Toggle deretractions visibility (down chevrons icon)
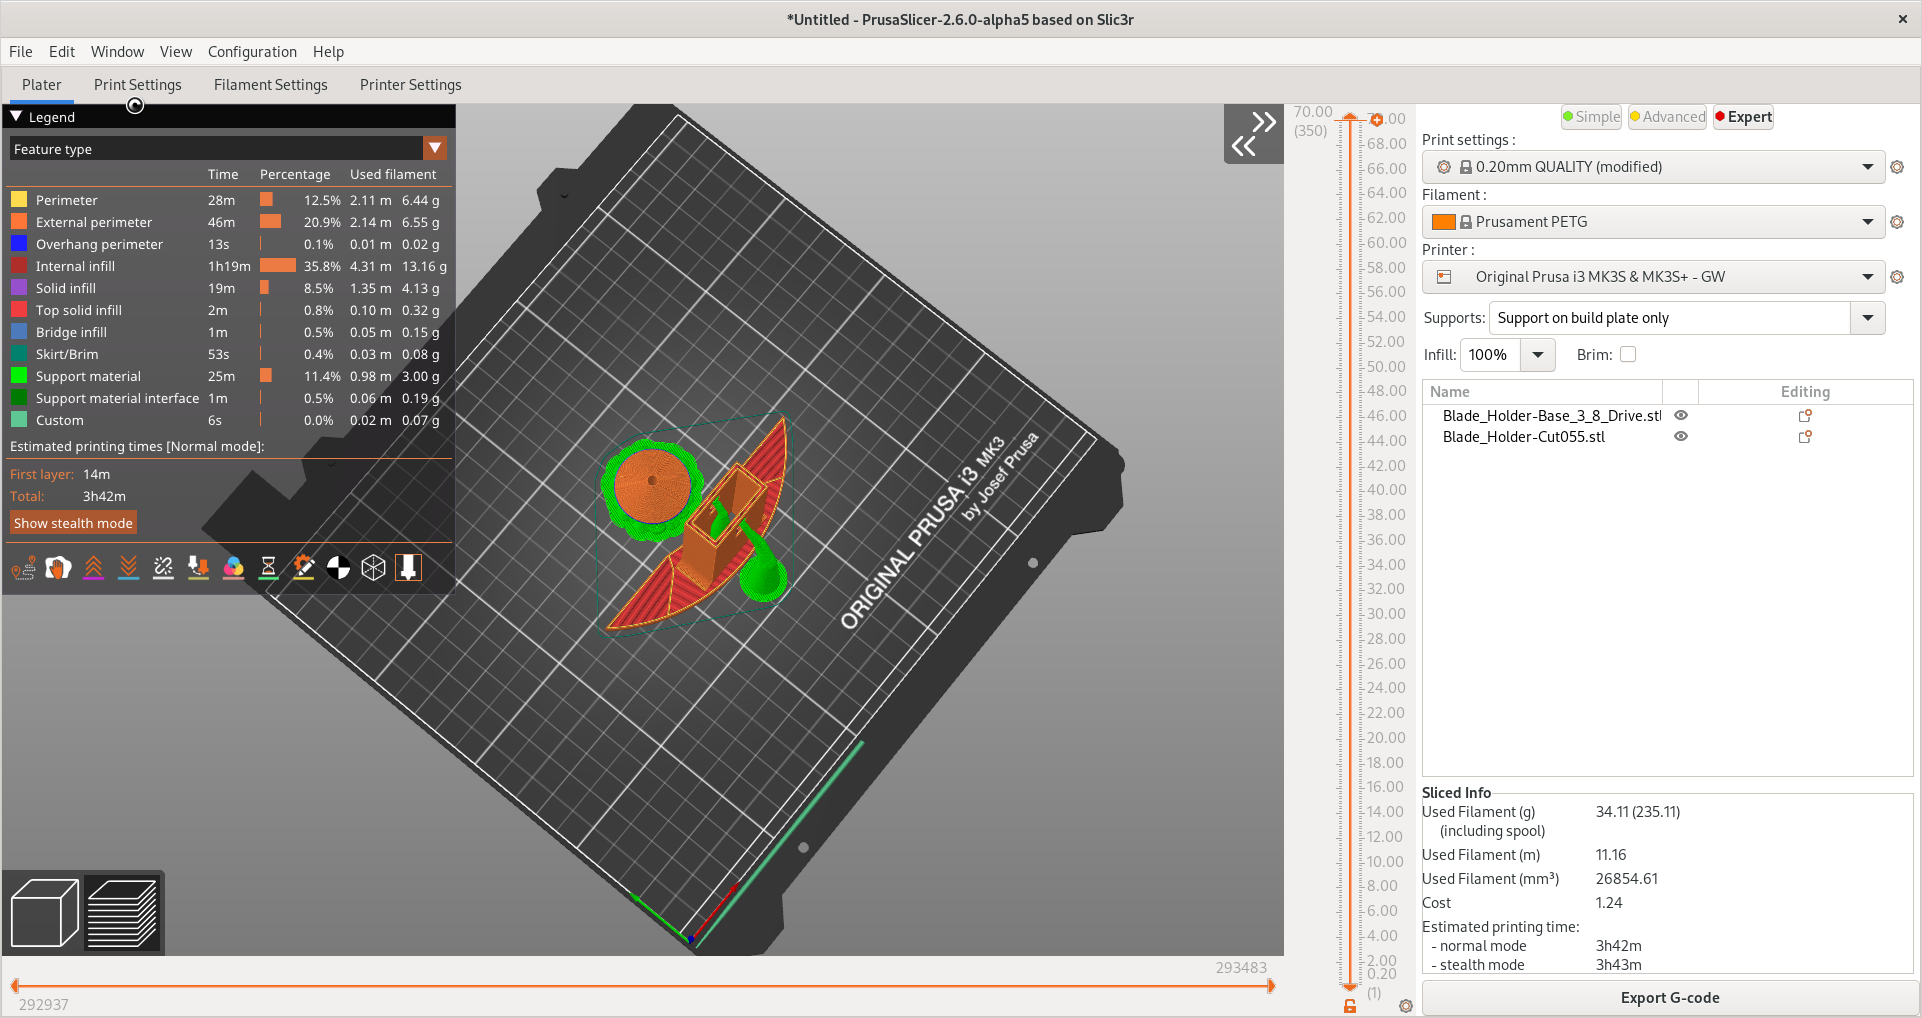This screenshot has height=1018, width=1922. coord(129,568)
